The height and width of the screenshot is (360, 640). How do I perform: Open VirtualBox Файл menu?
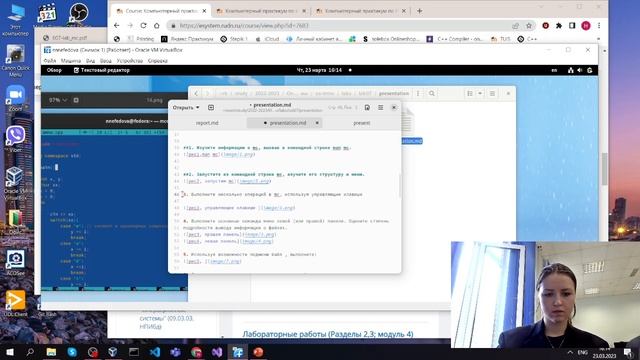50,60
